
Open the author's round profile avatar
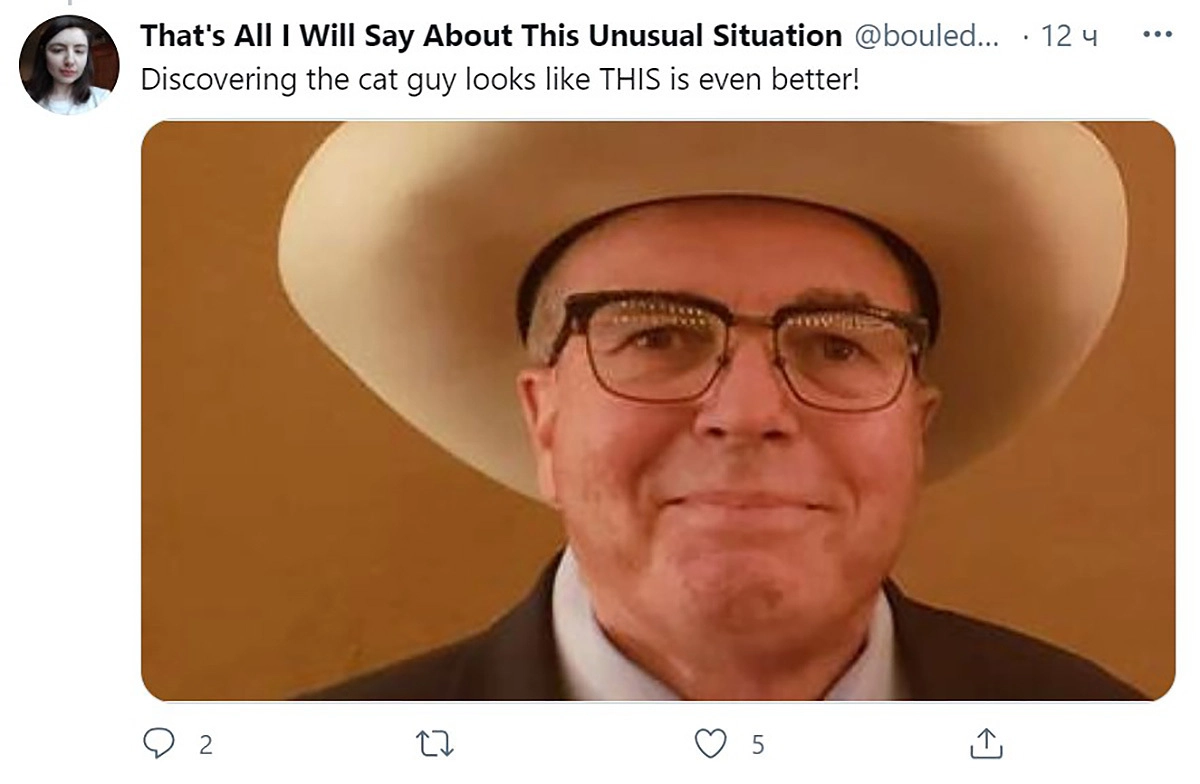(70, 65)
